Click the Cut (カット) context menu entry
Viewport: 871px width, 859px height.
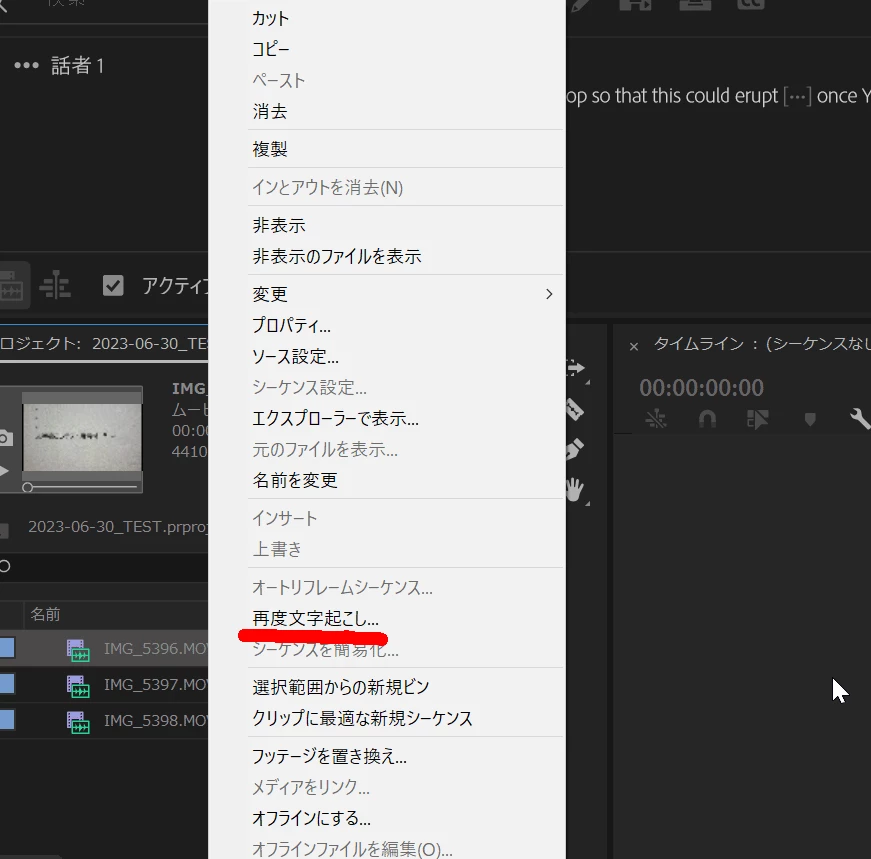[271, 18]
